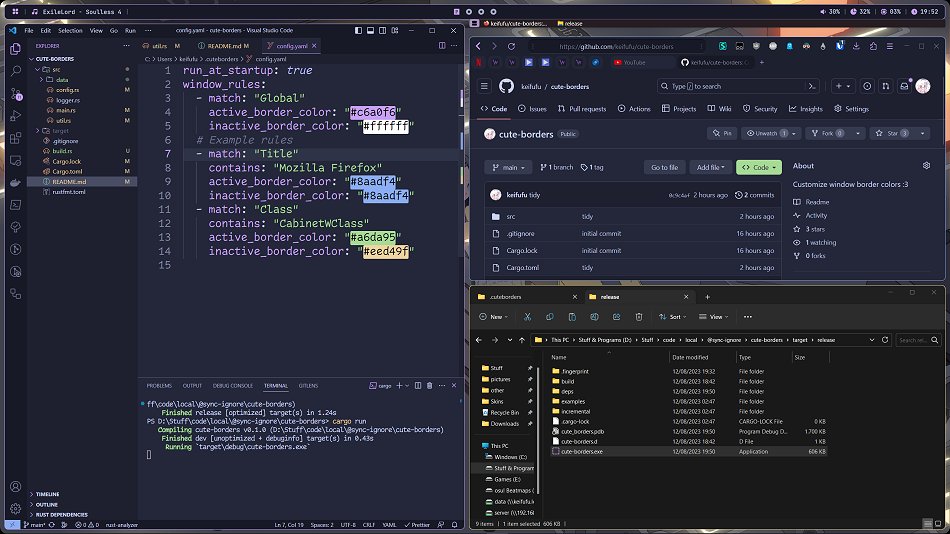Click the Go to file button
The image size is (950, 534).
click(x=664, y=167)
